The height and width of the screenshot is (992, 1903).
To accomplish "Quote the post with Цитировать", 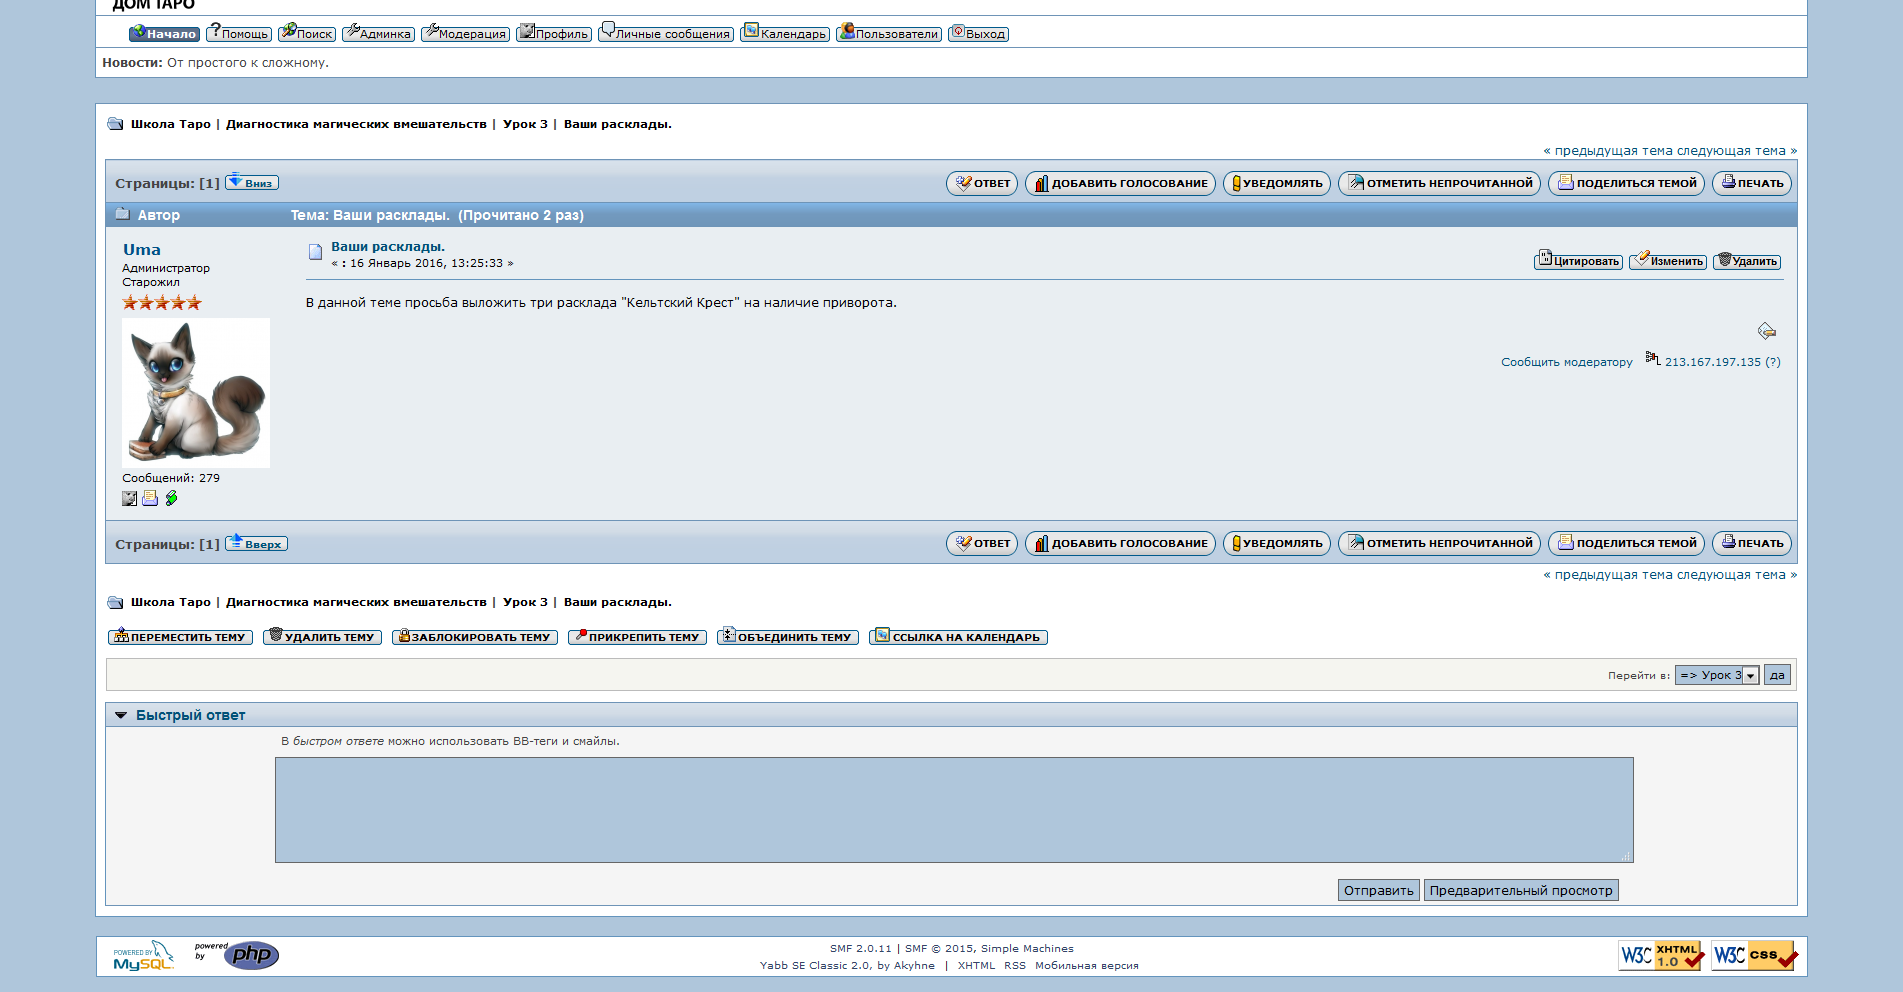I will (1578, 261).
